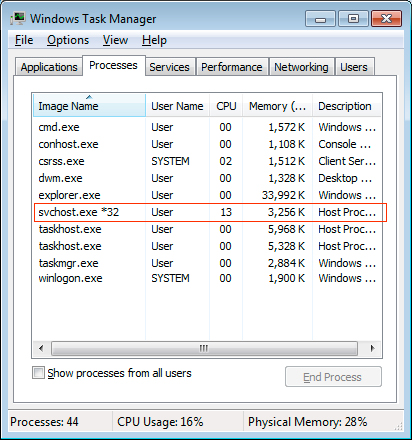Enable Show processes from all users
The height and width of the screenshot is (440, 412).
point(38,373)
